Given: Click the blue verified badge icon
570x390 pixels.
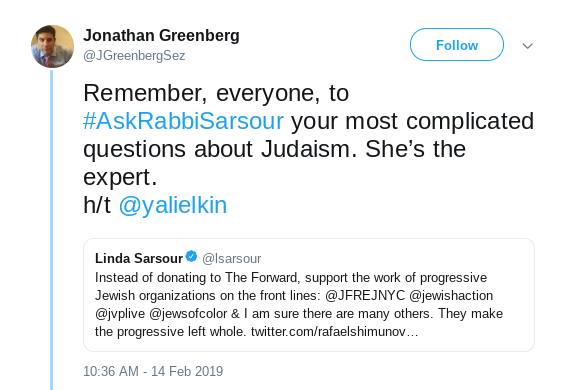Looking at the screenshot, I should [191, 257].
